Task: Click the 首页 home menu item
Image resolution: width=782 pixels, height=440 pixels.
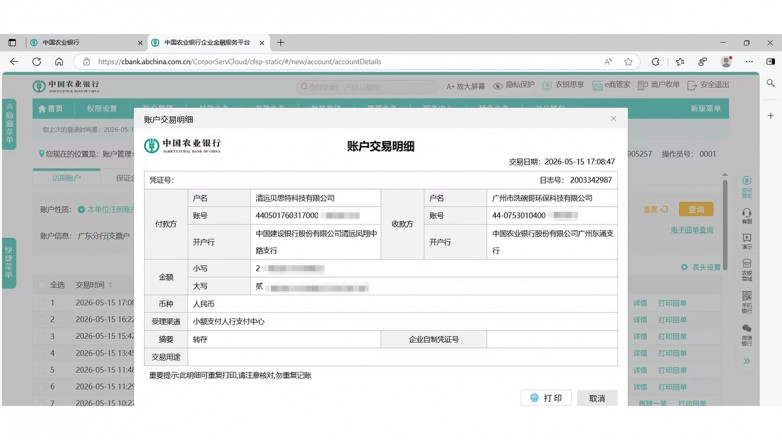Action: (x=51, y=108)
